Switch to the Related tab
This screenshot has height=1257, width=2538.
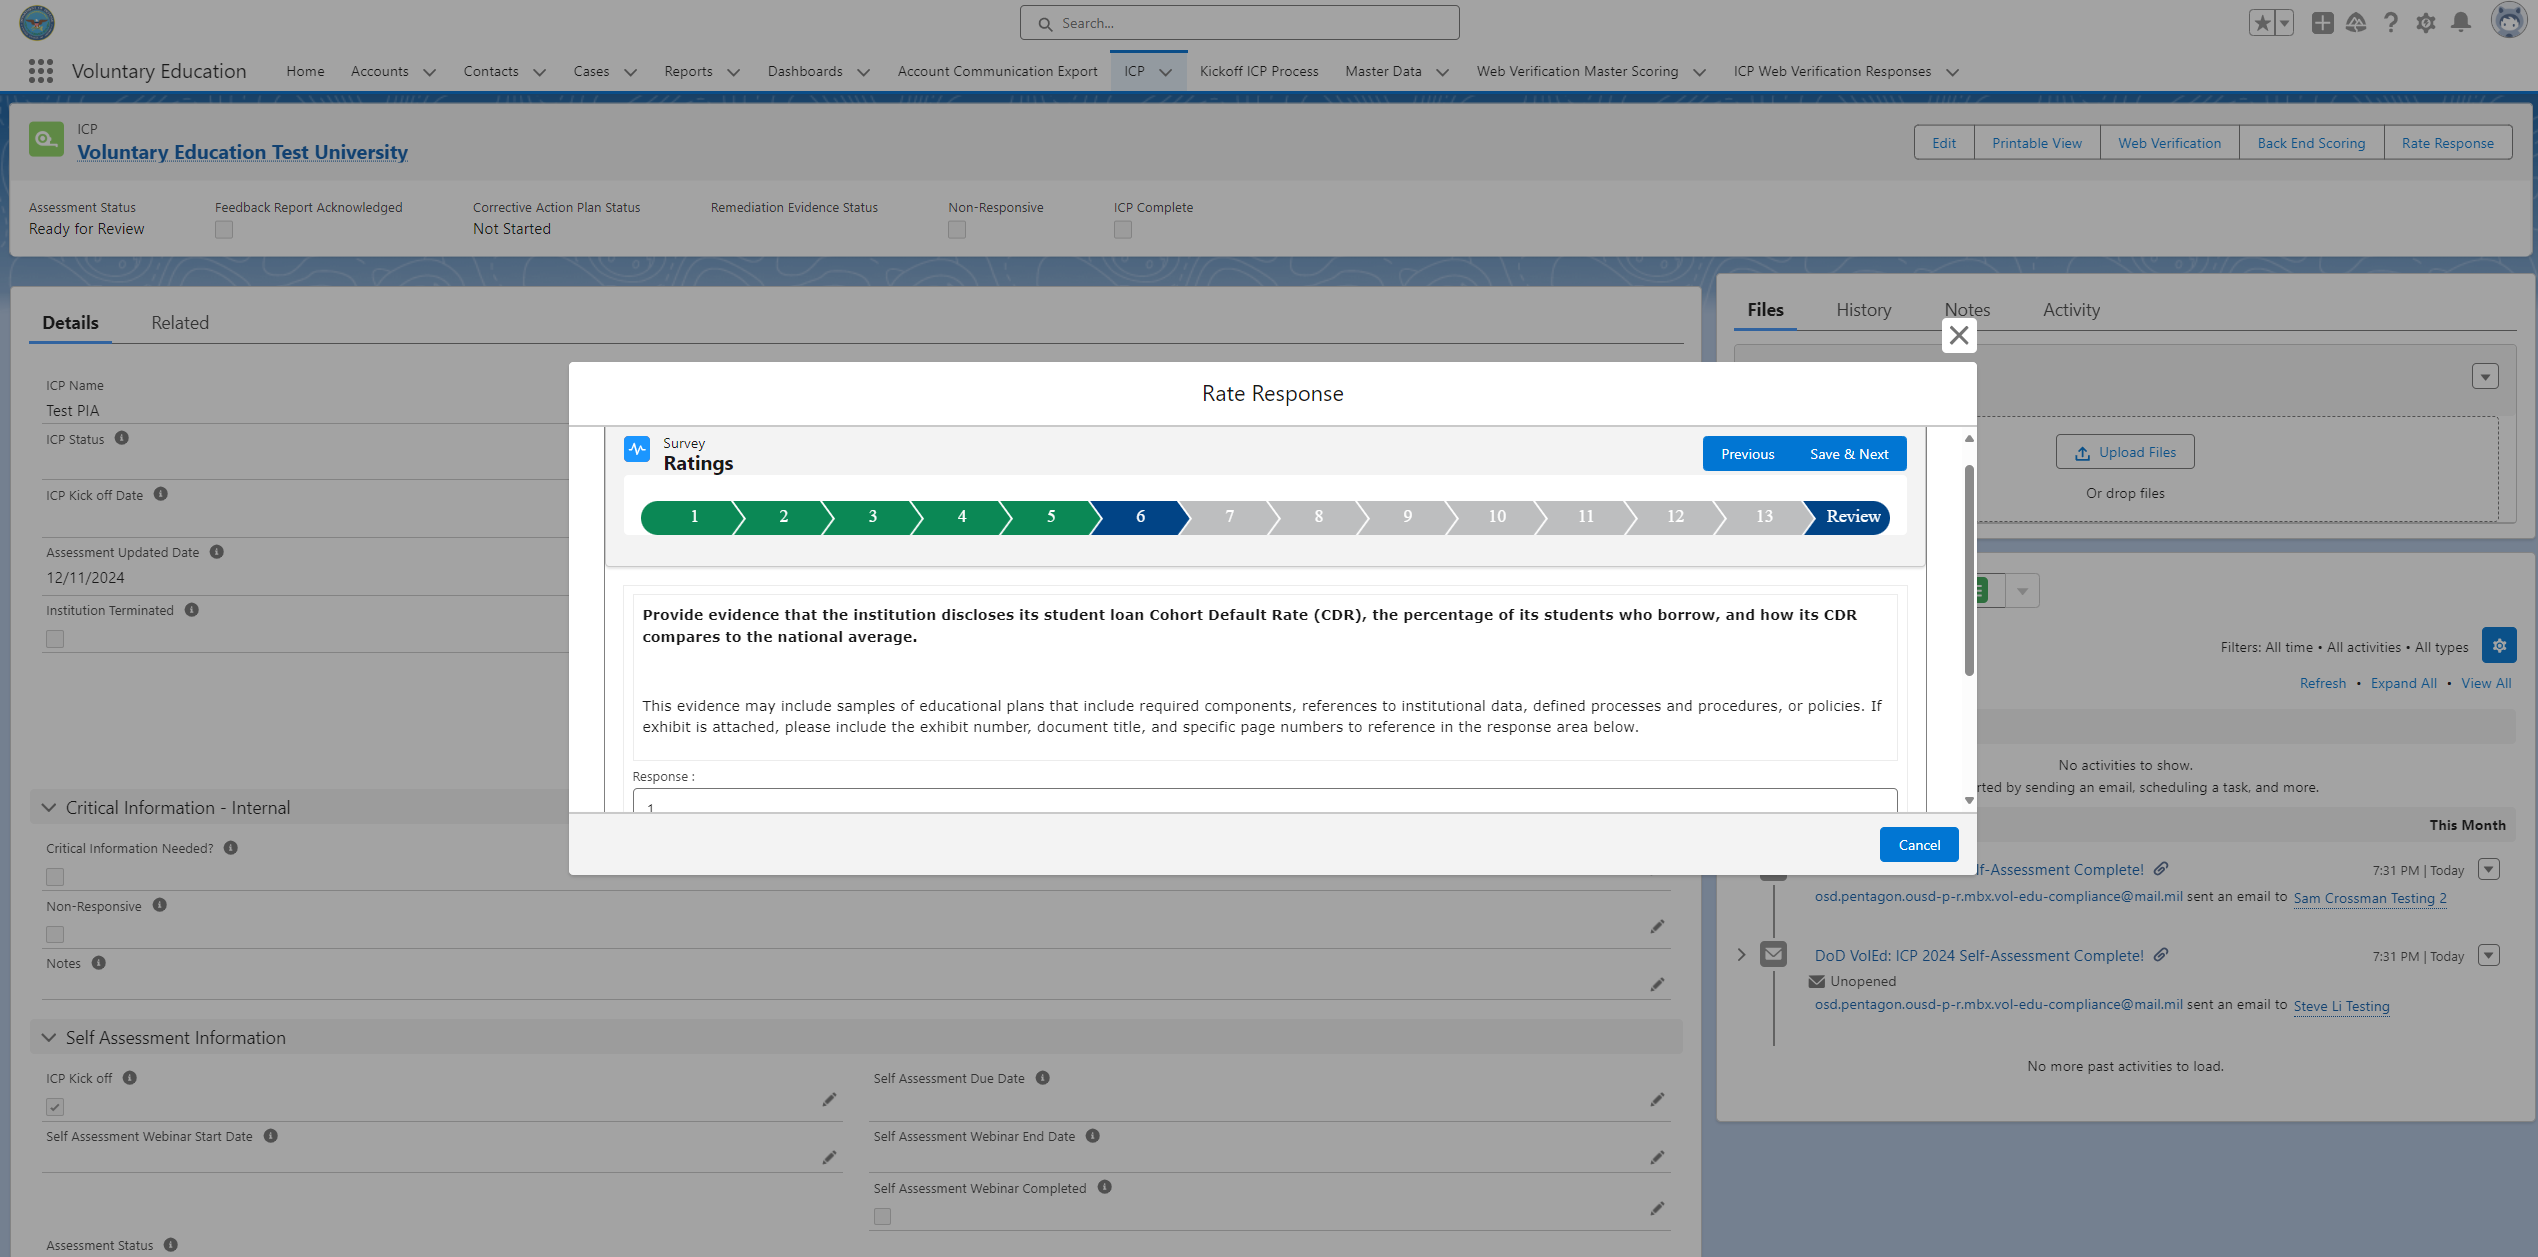click(x=180, y=323)
